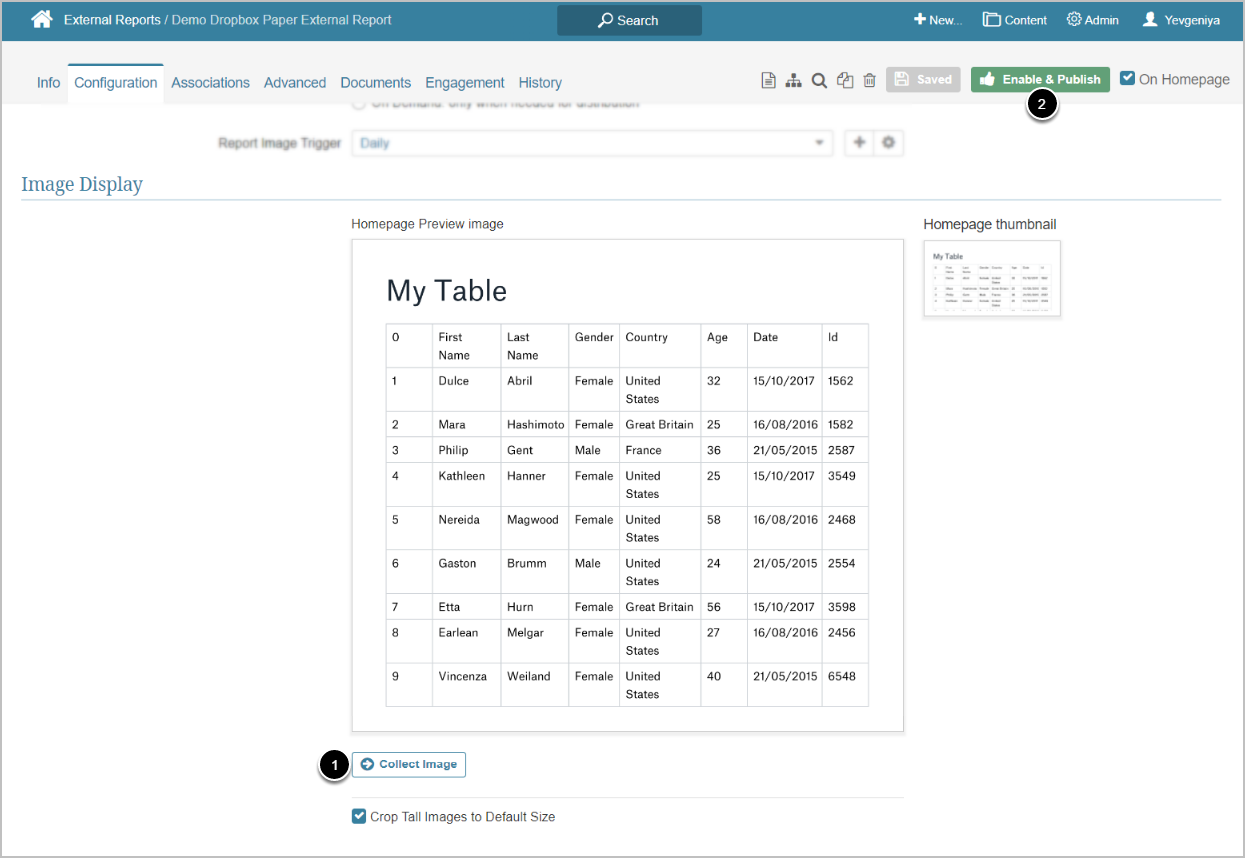Open the New... menu
The image size is (1245, 858).
pos(937,20)
